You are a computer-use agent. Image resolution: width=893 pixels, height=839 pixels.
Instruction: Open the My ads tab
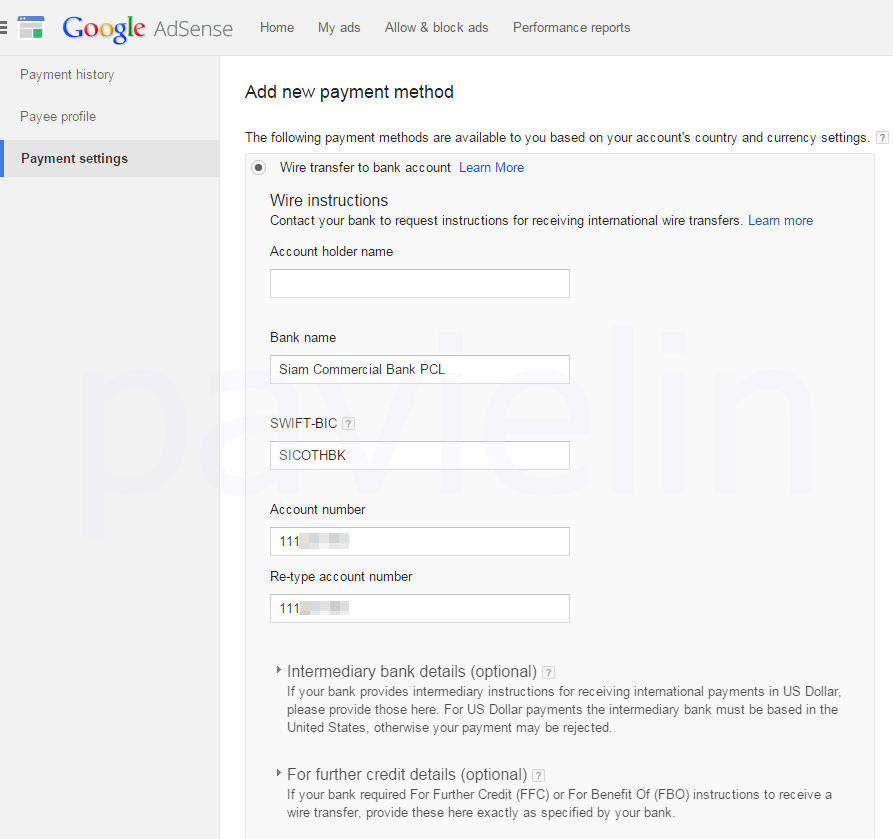coord(339,28)
